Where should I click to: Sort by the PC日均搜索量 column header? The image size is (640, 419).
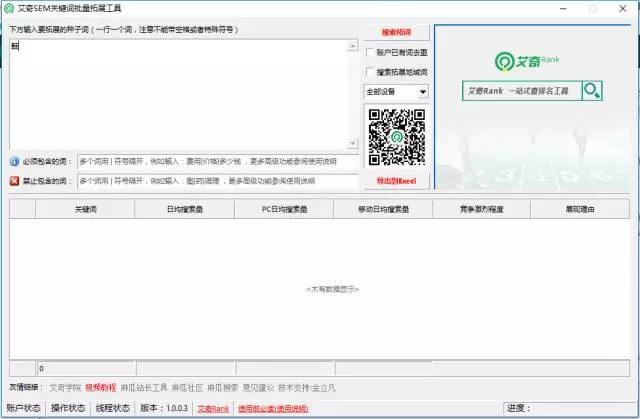(284, 209)
